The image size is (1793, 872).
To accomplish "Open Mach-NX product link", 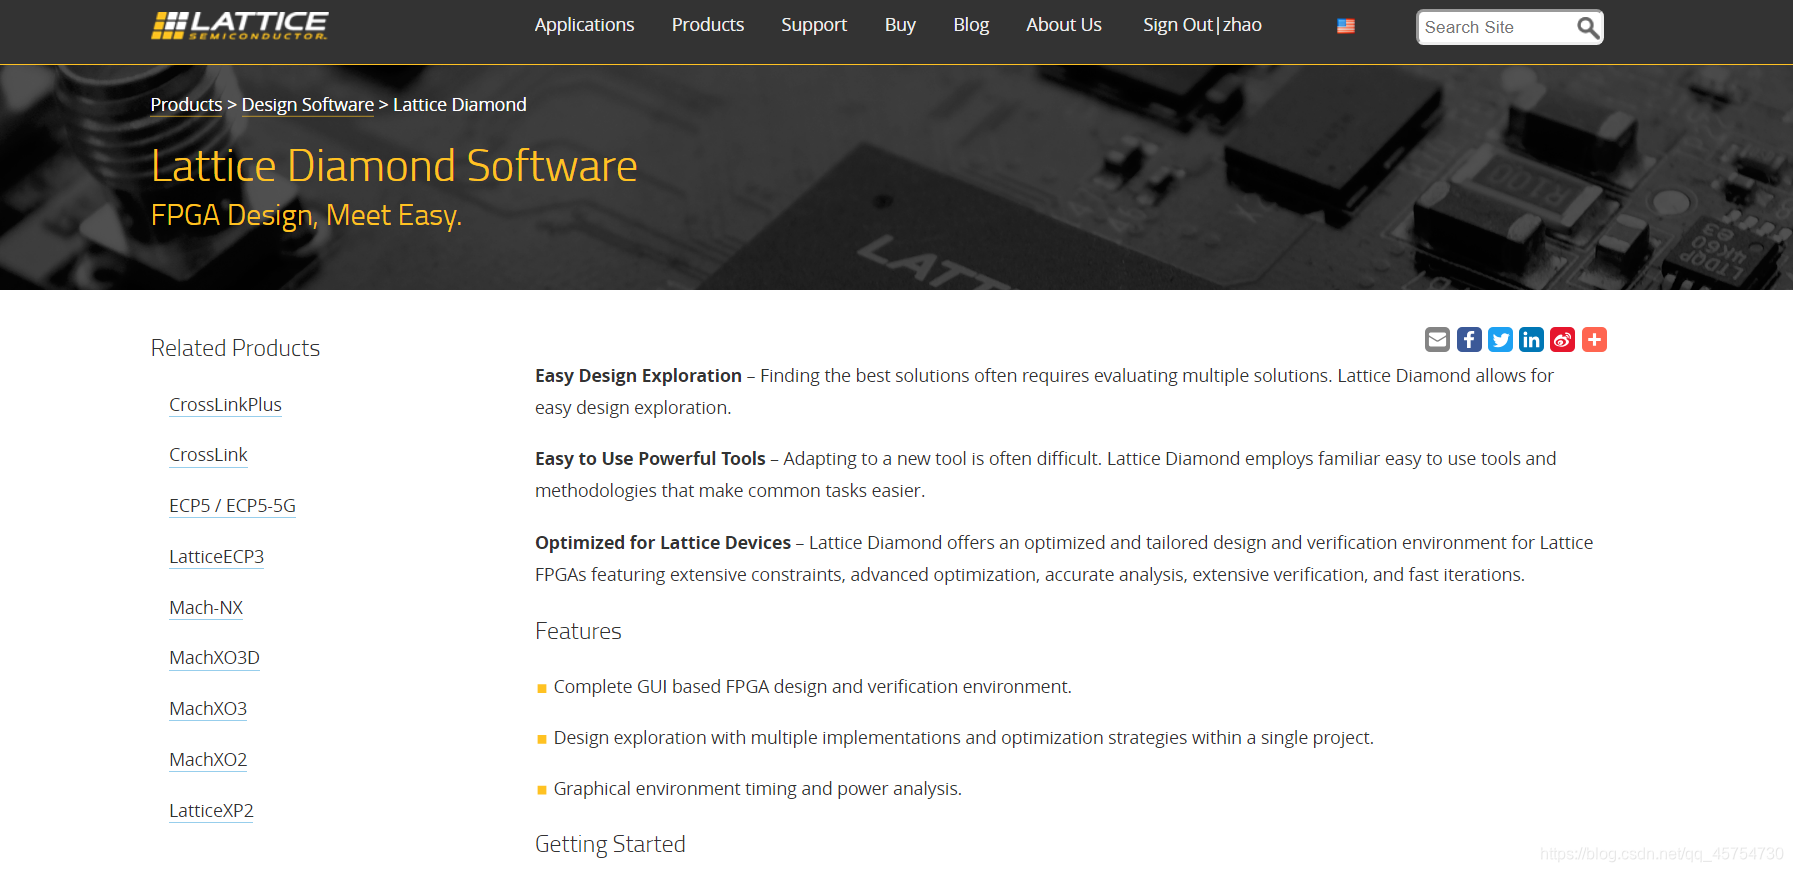I will (206, 608).
